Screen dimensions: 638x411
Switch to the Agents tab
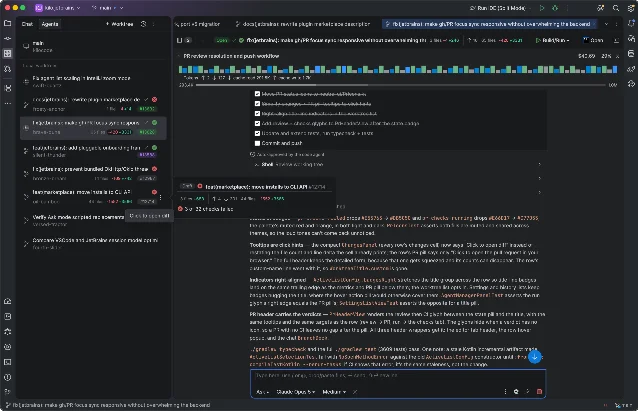pos(50,24)
